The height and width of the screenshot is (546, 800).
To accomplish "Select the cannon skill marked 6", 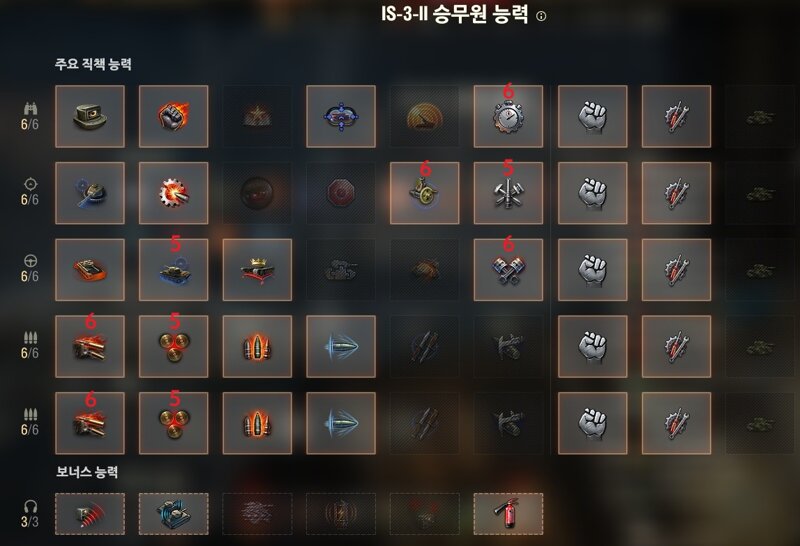I will point(424,193).
